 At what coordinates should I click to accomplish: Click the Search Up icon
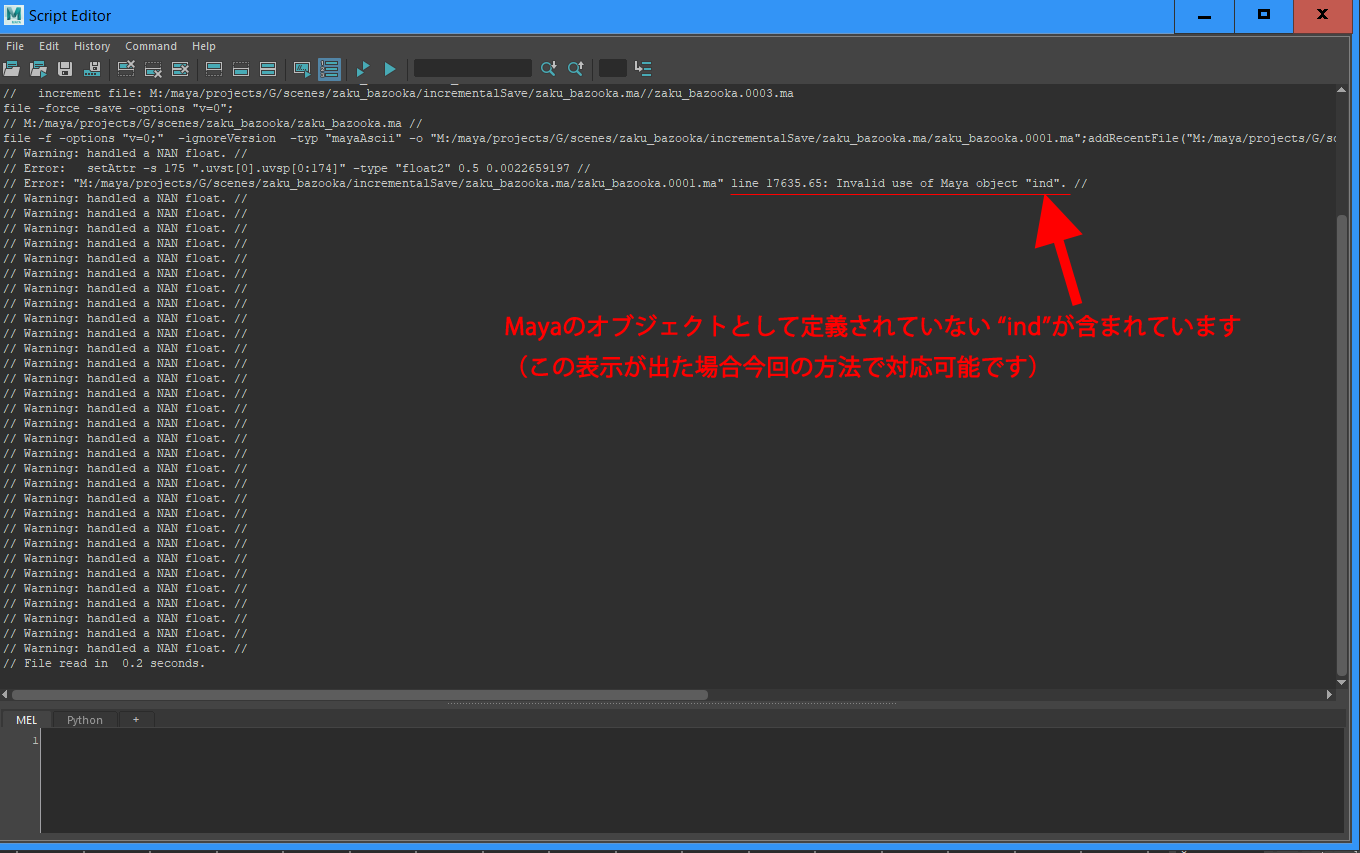575,69
